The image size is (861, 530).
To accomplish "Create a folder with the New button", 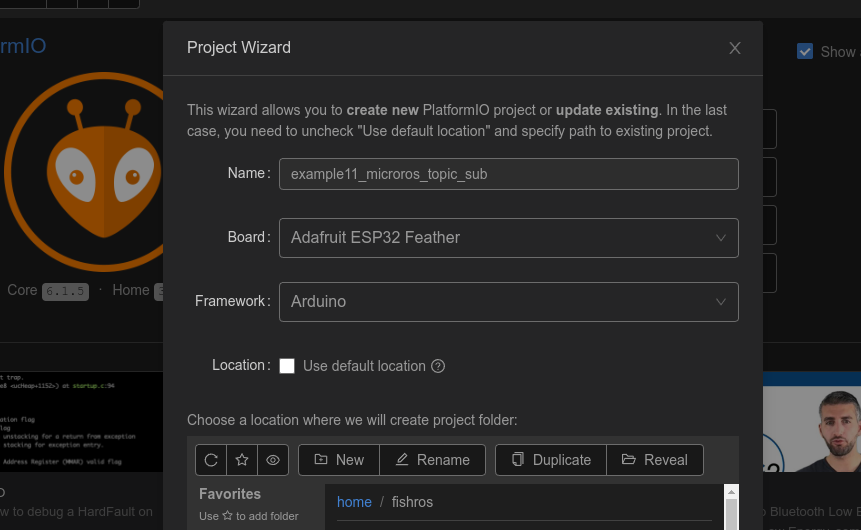I will tap(339, 460).
